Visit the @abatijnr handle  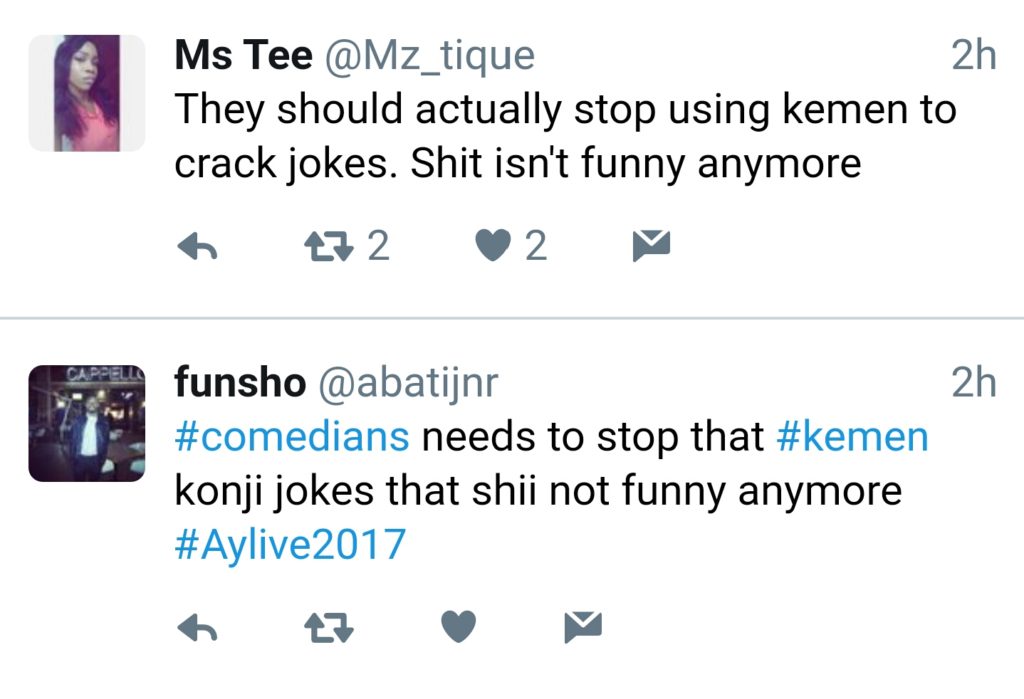(x=408, y=383)
